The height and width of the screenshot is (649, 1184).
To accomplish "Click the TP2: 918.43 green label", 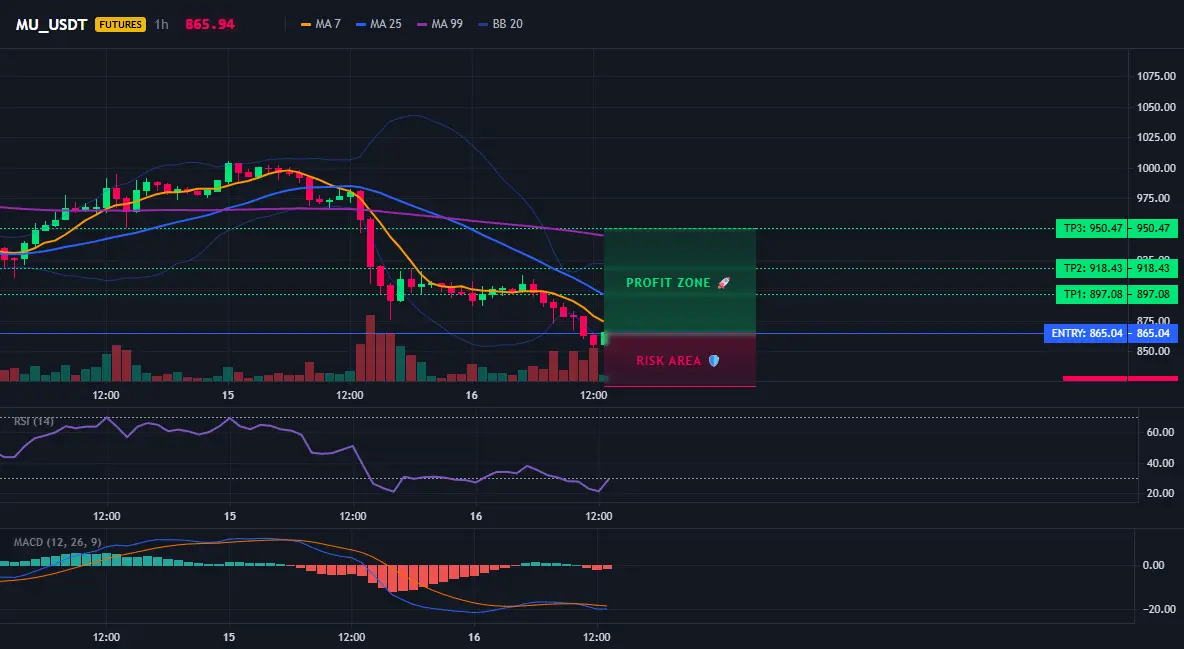I will [1091, 268].
